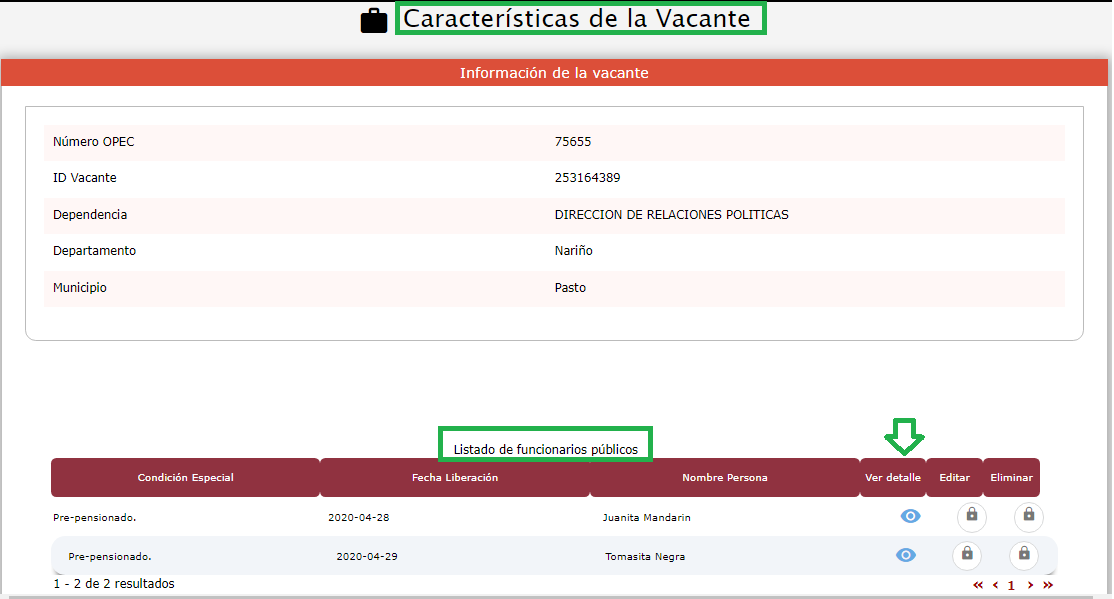Click the Fecha Liberación column header
Viewport: 1114px width, 599px height.
455,478
